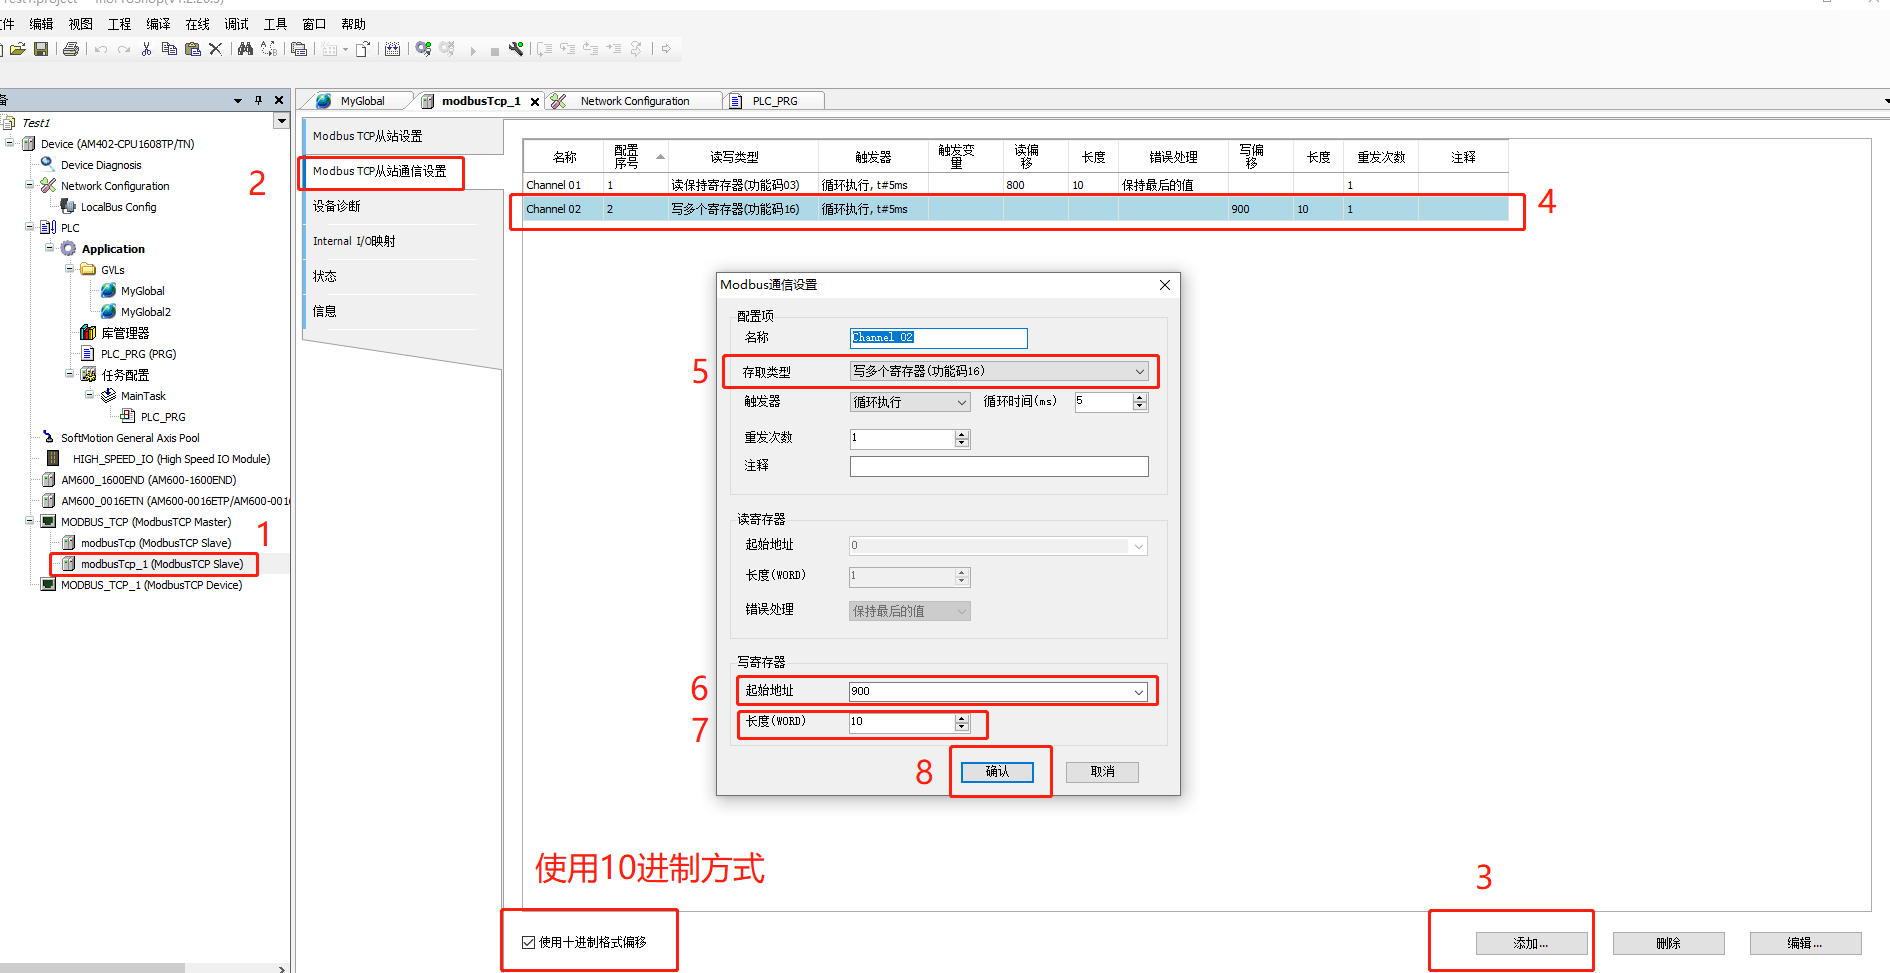Open the 文件 menu
The height and width of the screenshot is (973, 1890).
(7, 24)
